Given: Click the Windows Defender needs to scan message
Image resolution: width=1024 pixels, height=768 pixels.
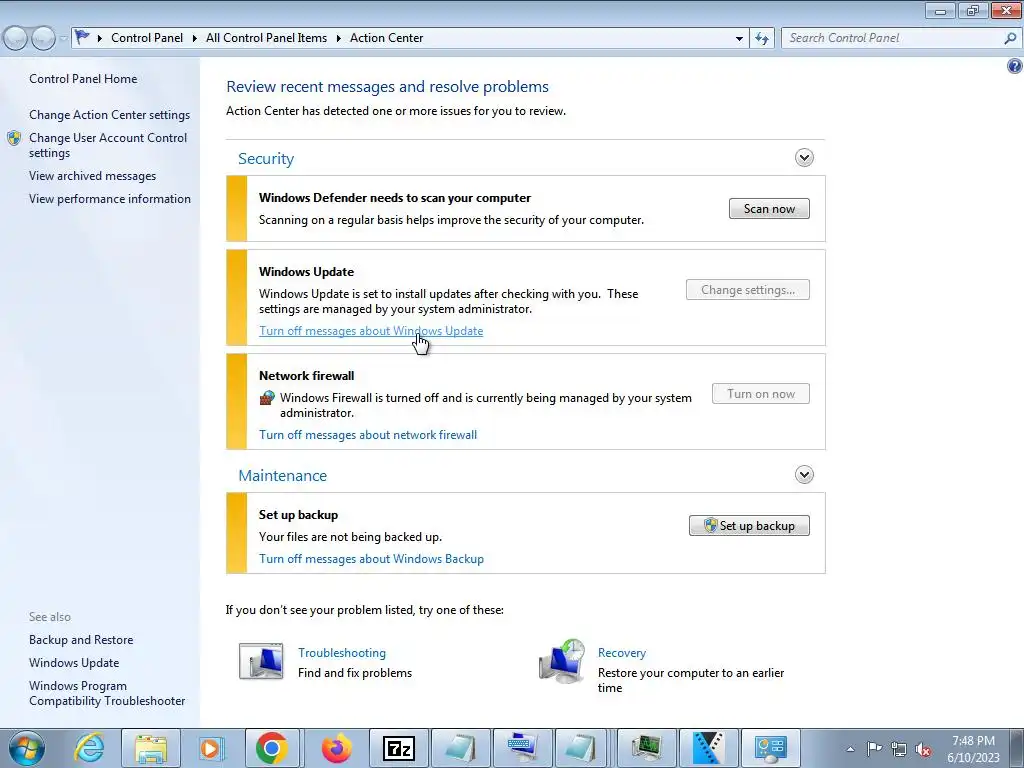Looking at the screenshot, I should click(x=394, y=198).
